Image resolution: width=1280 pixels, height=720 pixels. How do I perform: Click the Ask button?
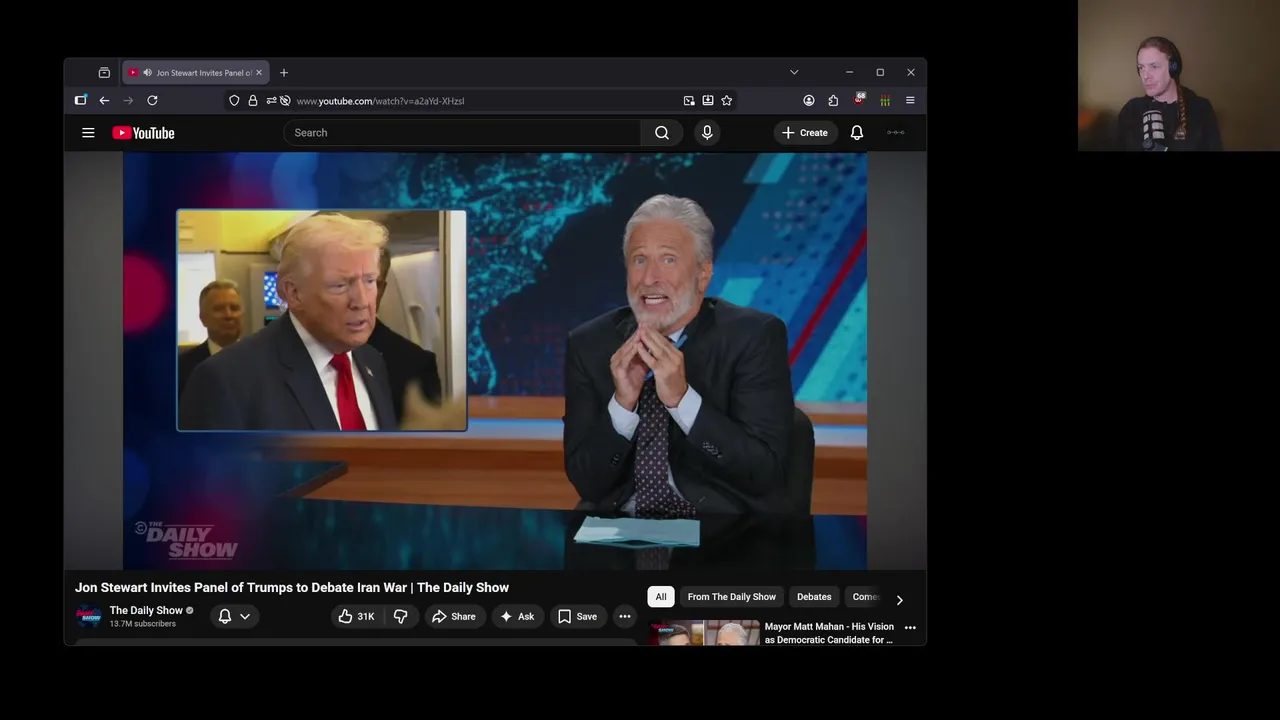(x=517, y=616)
